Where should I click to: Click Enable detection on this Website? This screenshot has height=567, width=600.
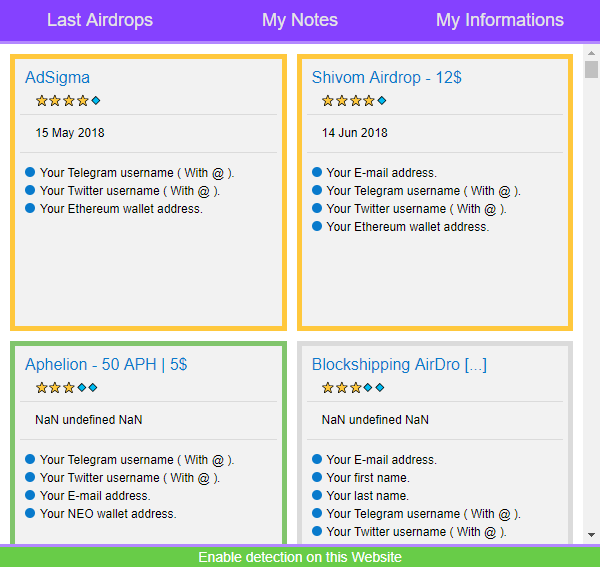coord(300,557)
